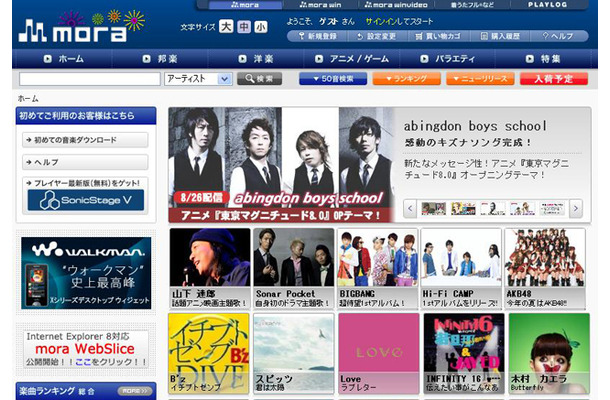Open 邦楽 navigation menu
Screen dimensions: 610x400
[x=160, y=59]
